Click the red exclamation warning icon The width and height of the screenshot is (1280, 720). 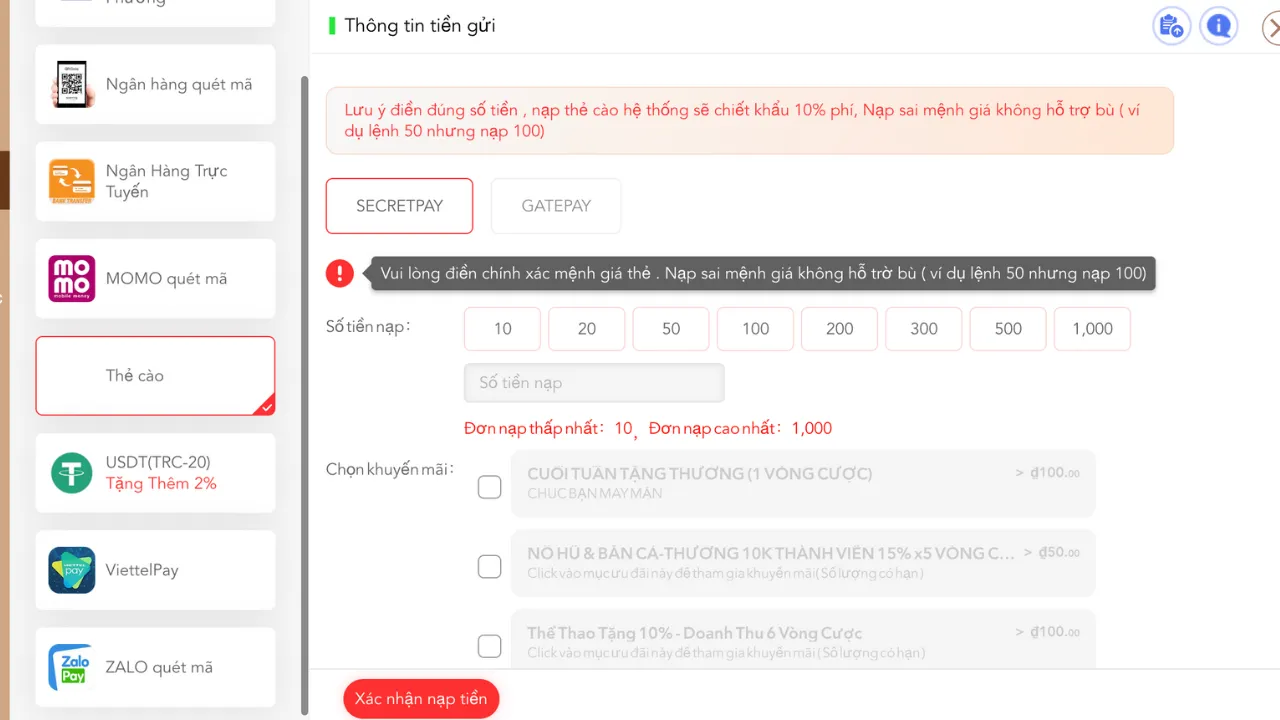[x=340, y=273]
